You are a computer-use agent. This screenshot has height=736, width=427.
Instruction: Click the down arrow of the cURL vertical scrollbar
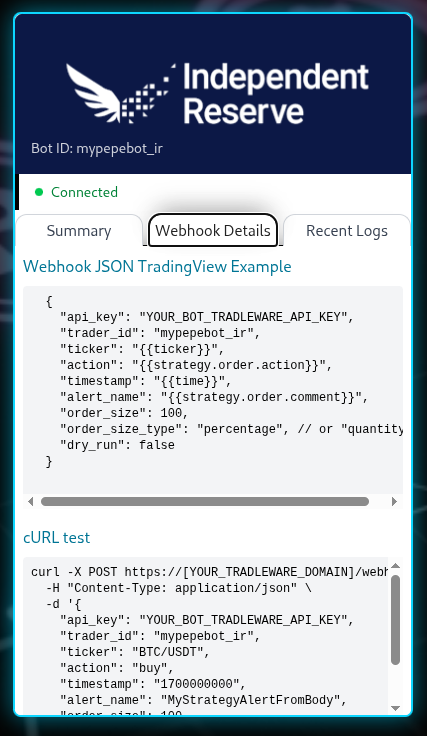pyautogui.click(x=396, y=708)
